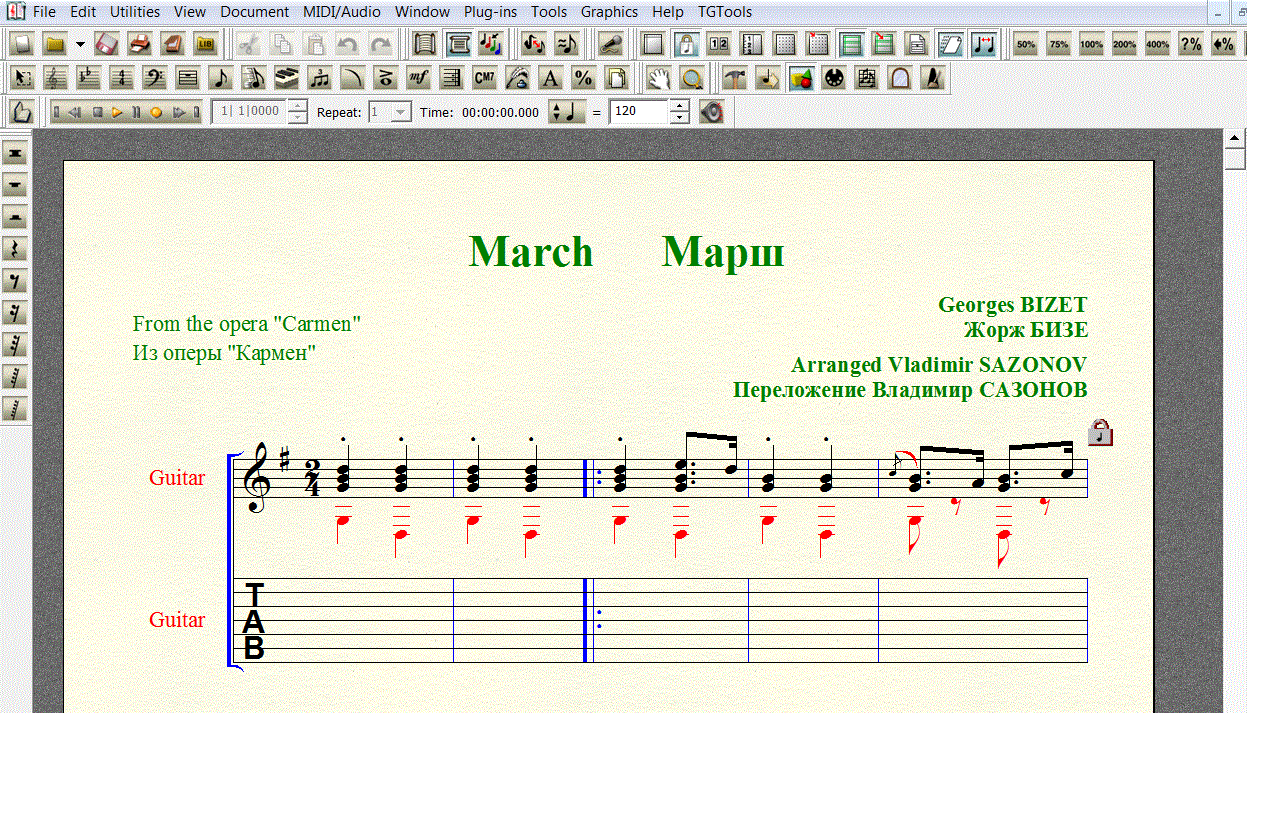Image resolution: width=1274 pixels, height=813 pixels.
Task: Open the Repeat count dropdown
Action: click(x=400, y=112)
